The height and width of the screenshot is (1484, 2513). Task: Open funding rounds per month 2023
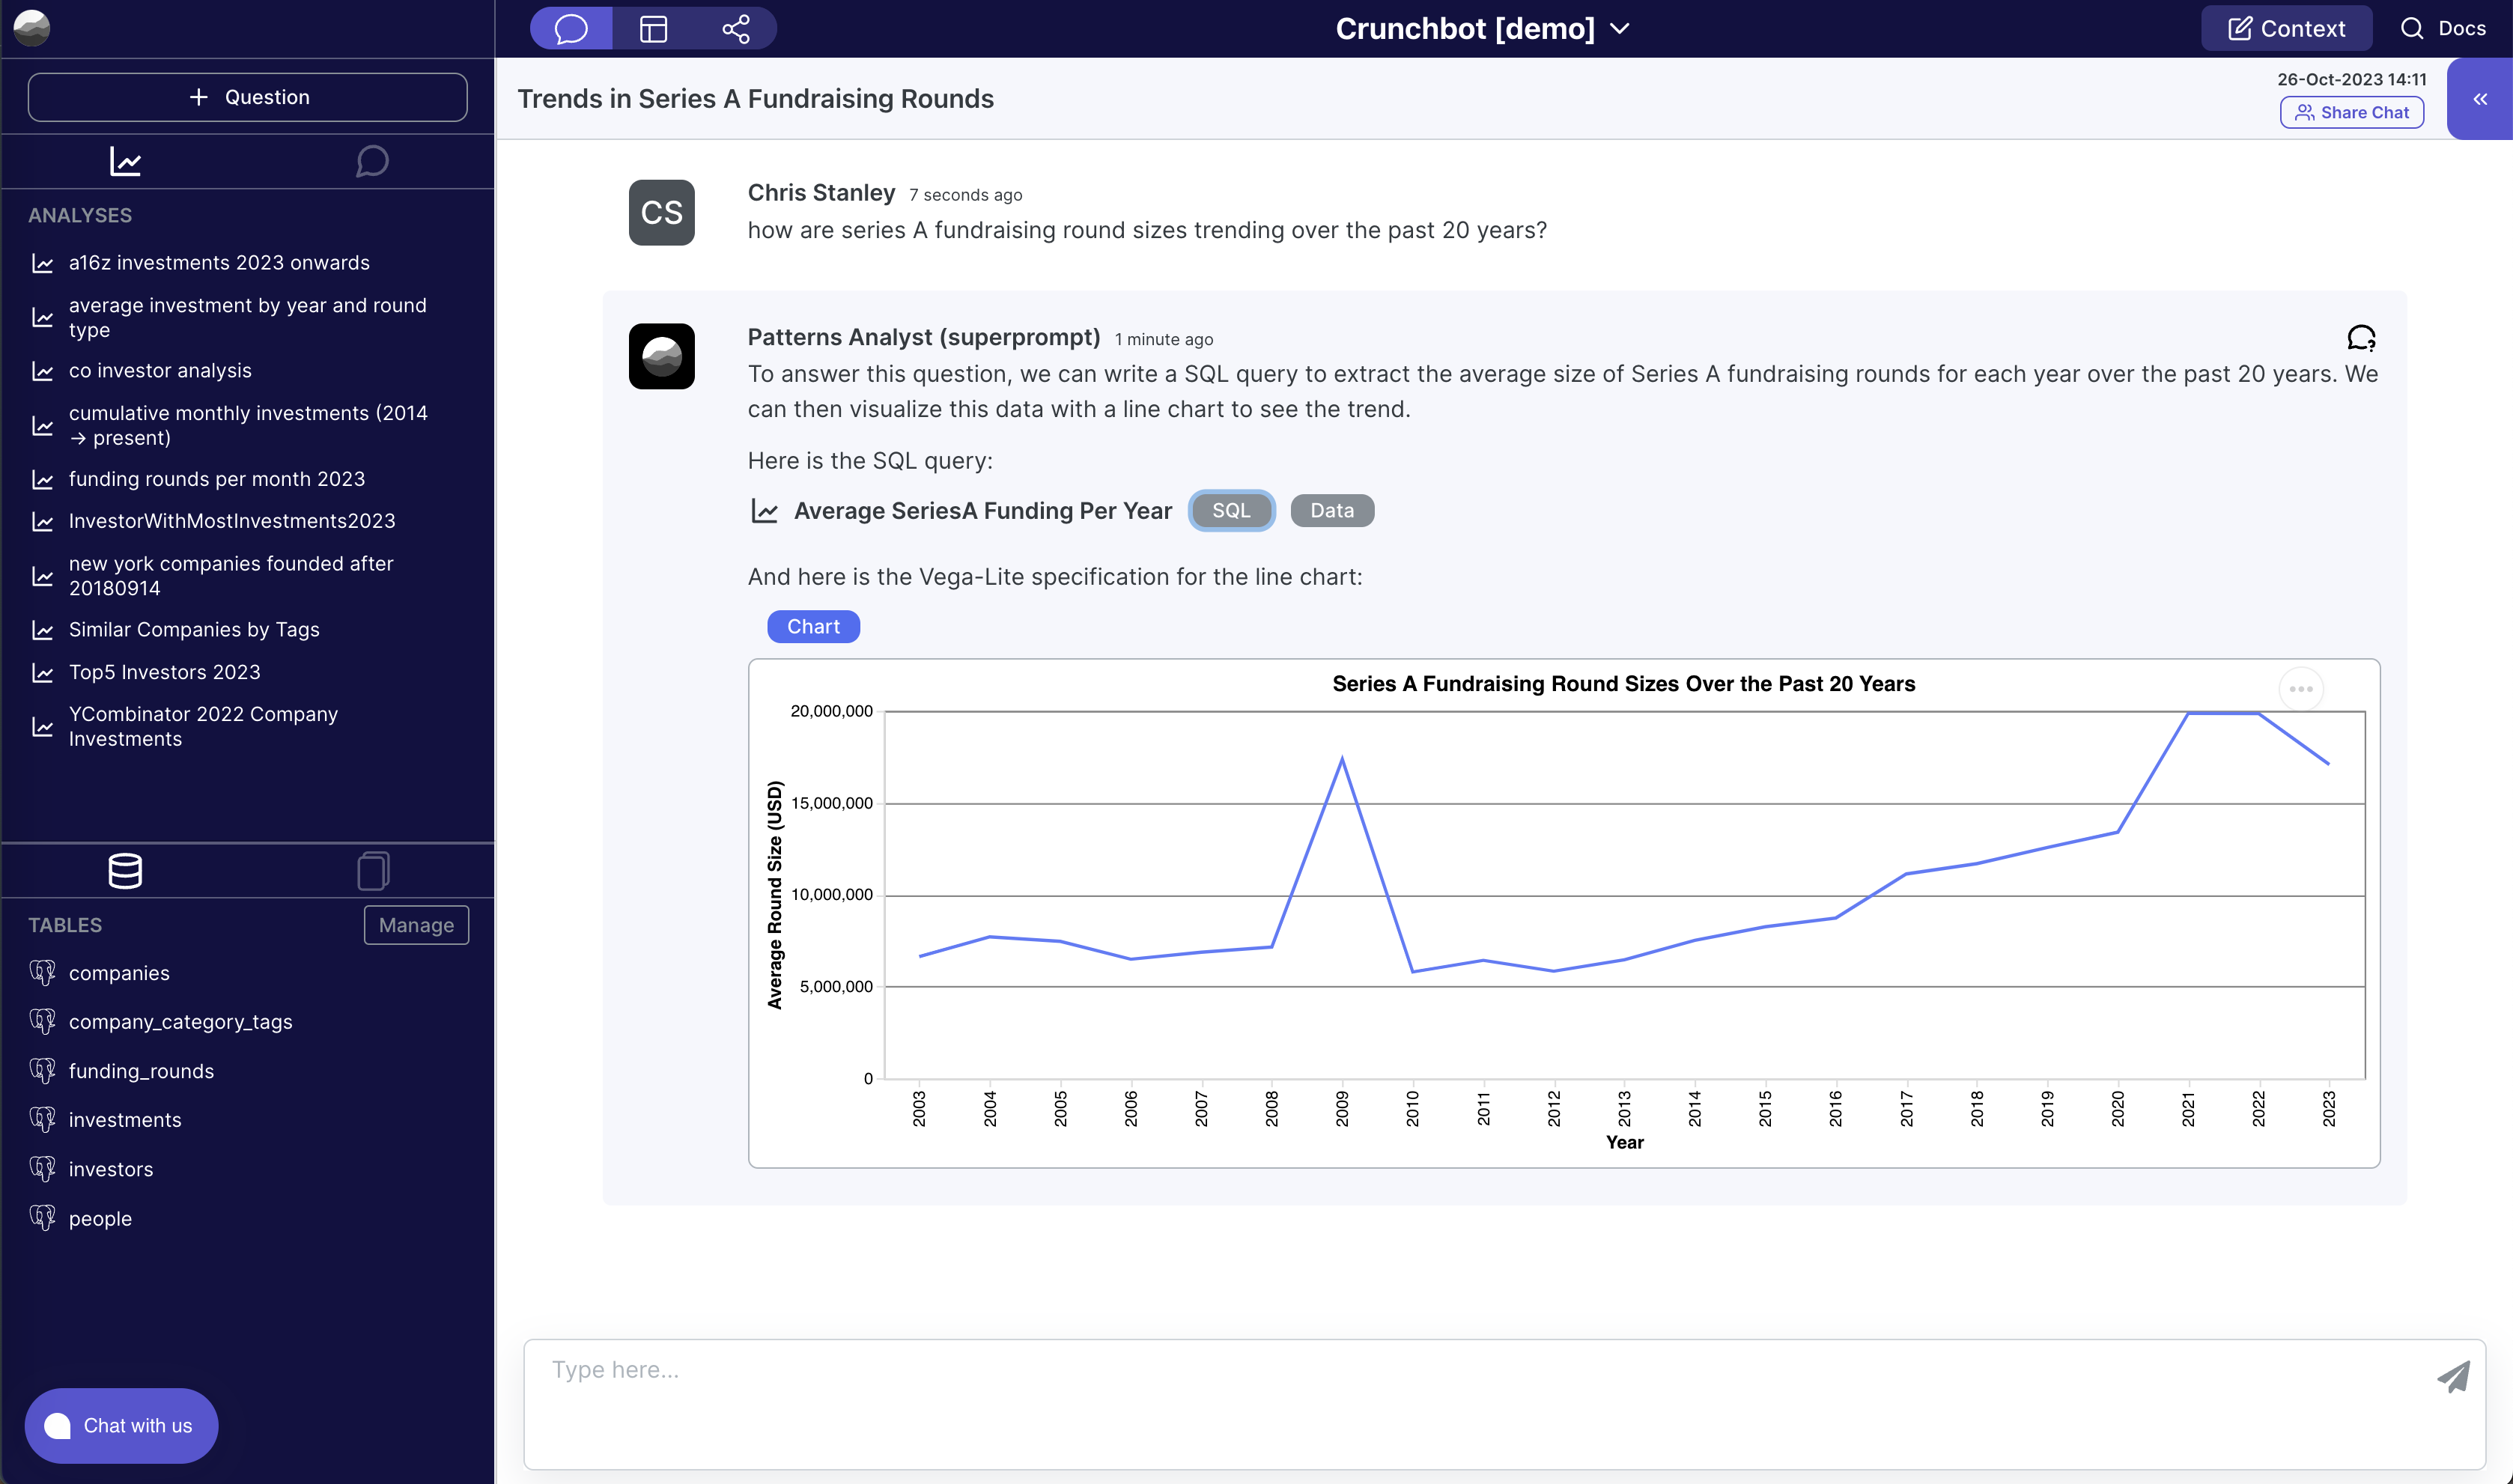[x=217, y=479]
